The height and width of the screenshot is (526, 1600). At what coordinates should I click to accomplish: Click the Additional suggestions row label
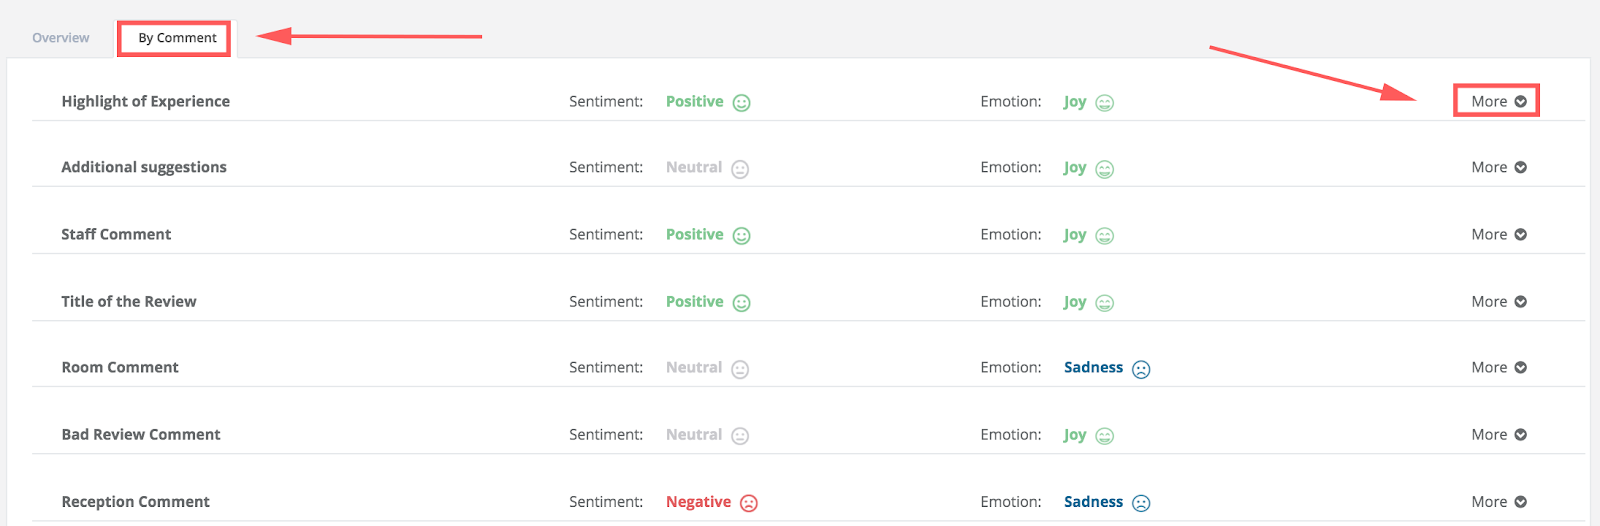coord(144,167)
